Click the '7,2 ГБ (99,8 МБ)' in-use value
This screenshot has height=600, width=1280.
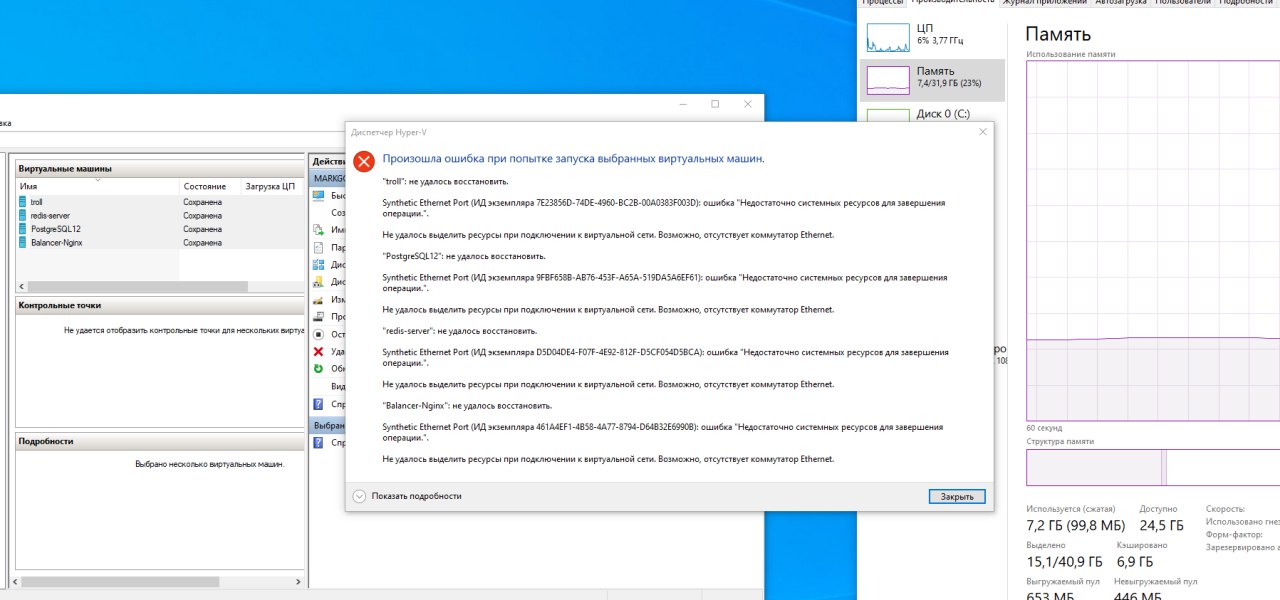1075,525
